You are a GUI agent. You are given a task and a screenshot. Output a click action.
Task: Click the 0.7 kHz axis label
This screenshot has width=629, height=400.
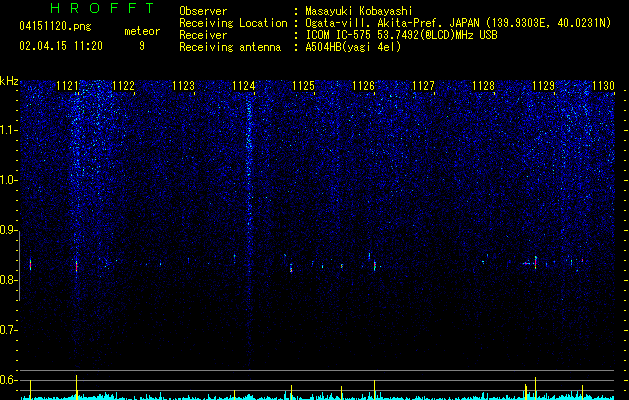(8, 330)
